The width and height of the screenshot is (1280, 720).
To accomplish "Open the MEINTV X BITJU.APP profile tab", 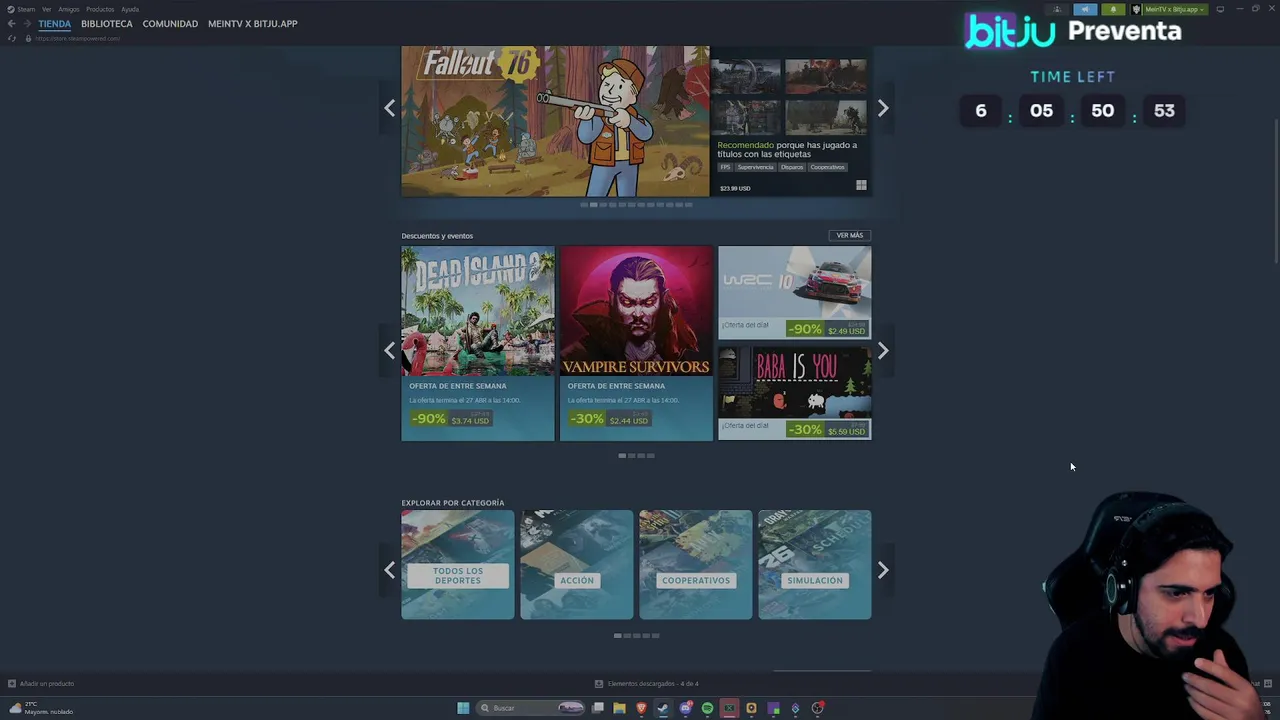I will coord(252,24).
